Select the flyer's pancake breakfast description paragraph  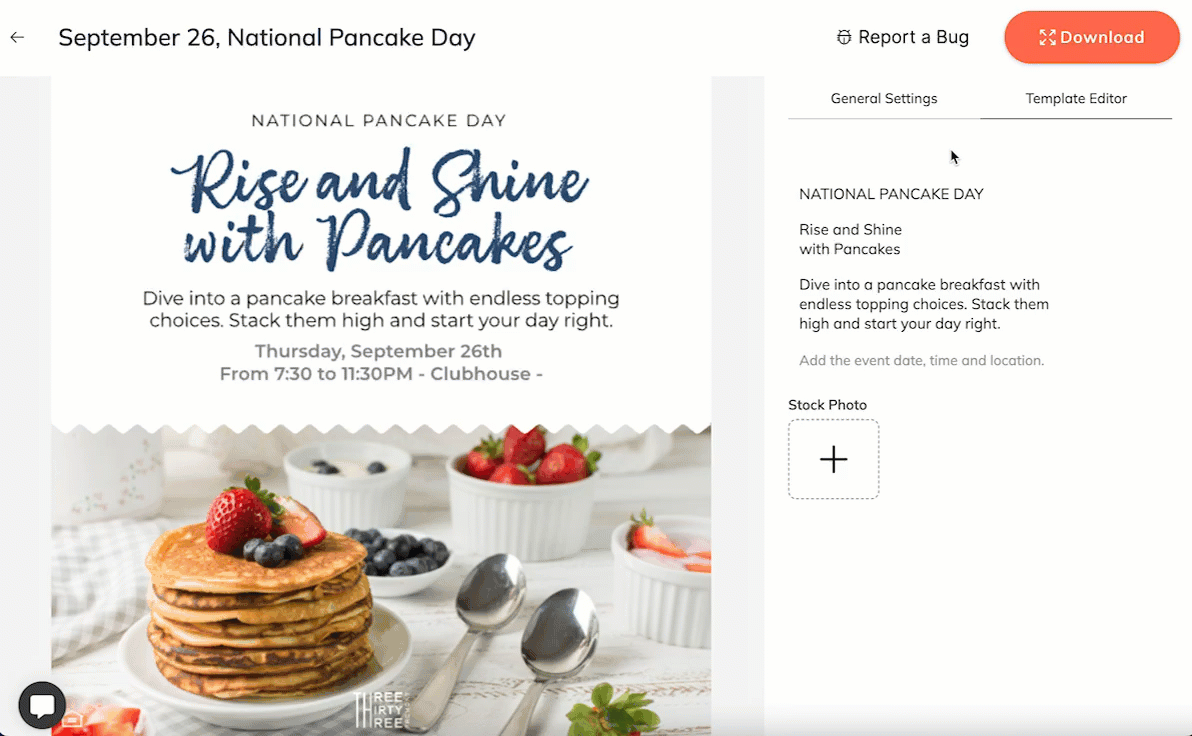(381, 309)
